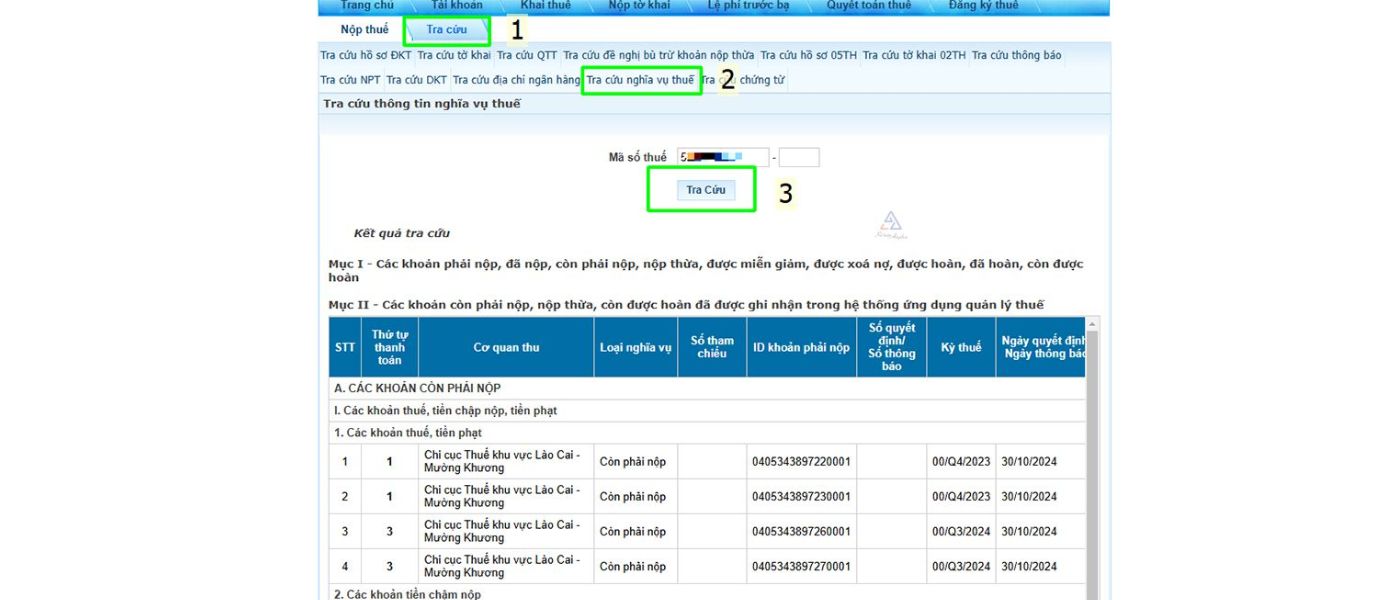Click '1. Các khoản thuế, tiền phạt' row

click(707, 432)
